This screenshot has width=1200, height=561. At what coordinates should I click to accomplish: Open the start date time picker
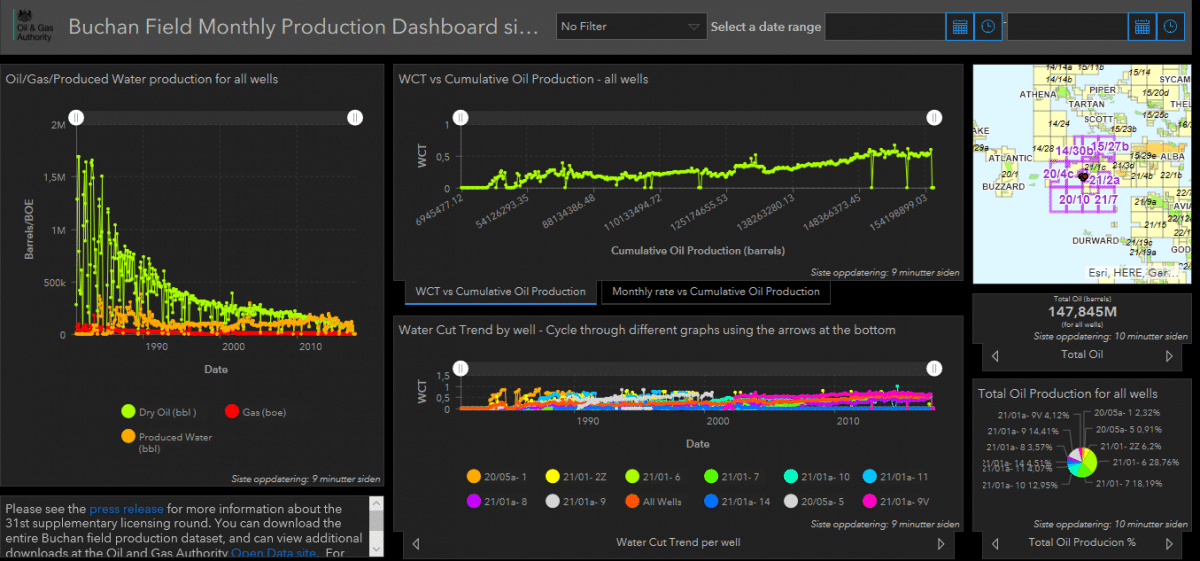989,27
